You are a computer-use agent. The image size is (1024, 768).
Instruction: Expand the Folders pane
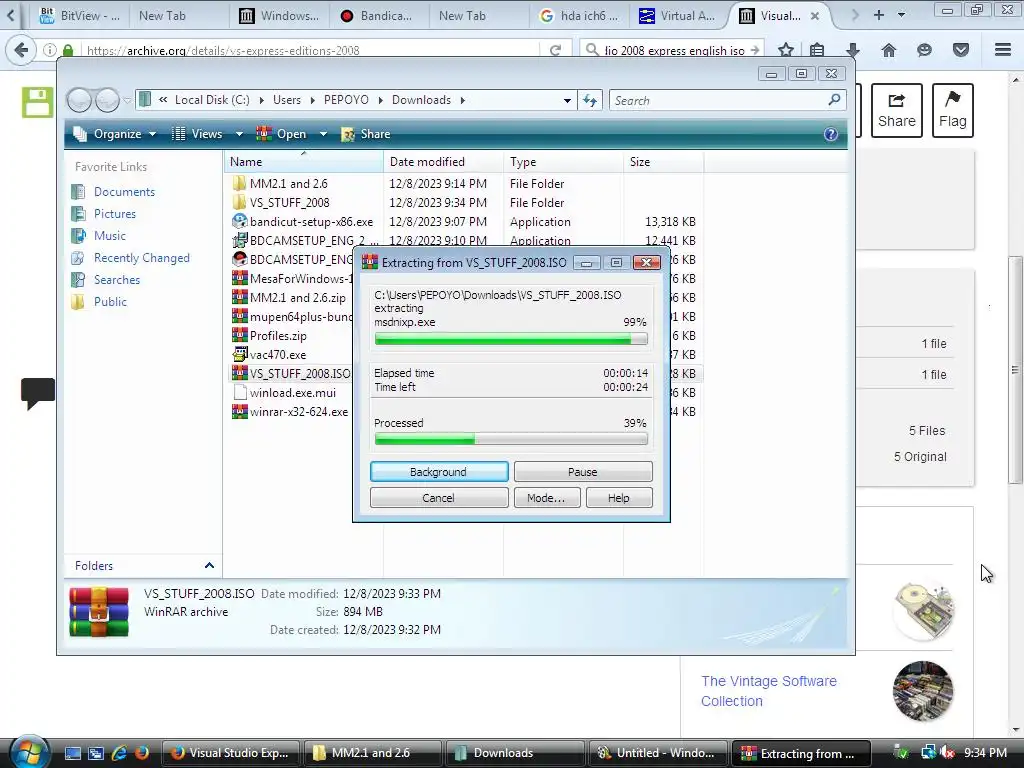click(209, 566)
